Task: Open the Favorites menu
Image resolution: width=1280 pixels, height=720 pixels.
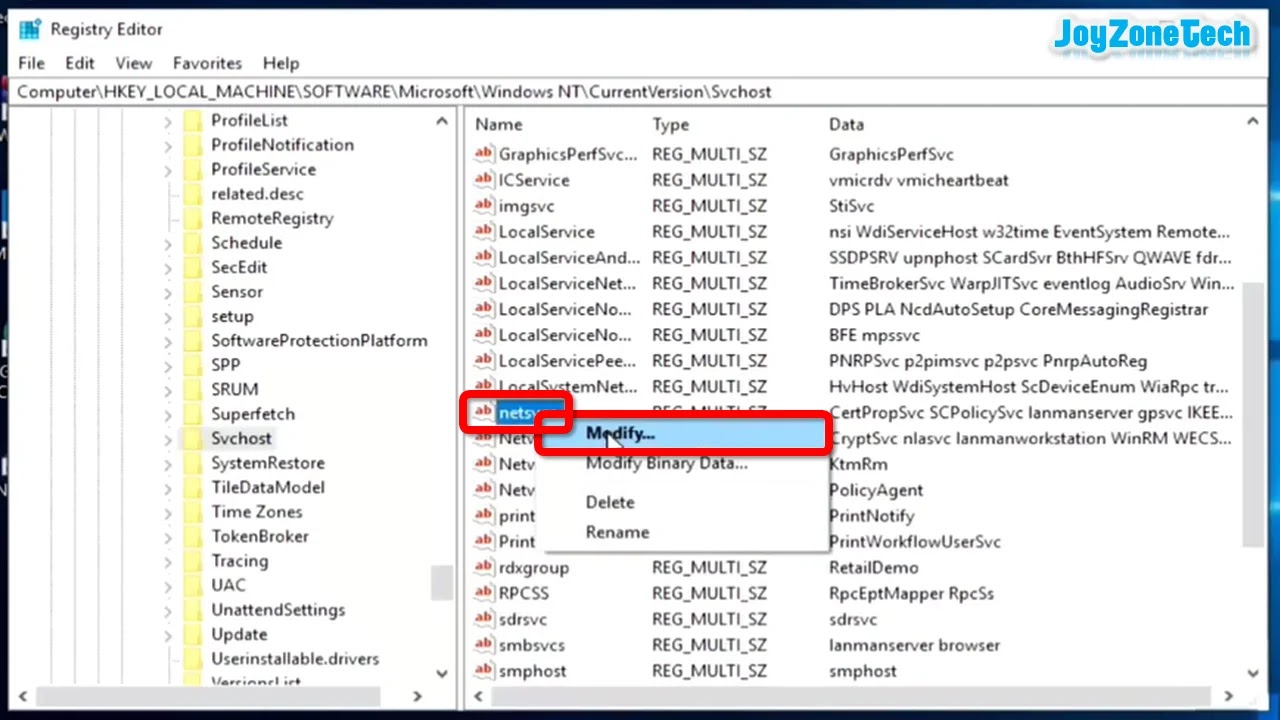Action: tap(207, 63)
